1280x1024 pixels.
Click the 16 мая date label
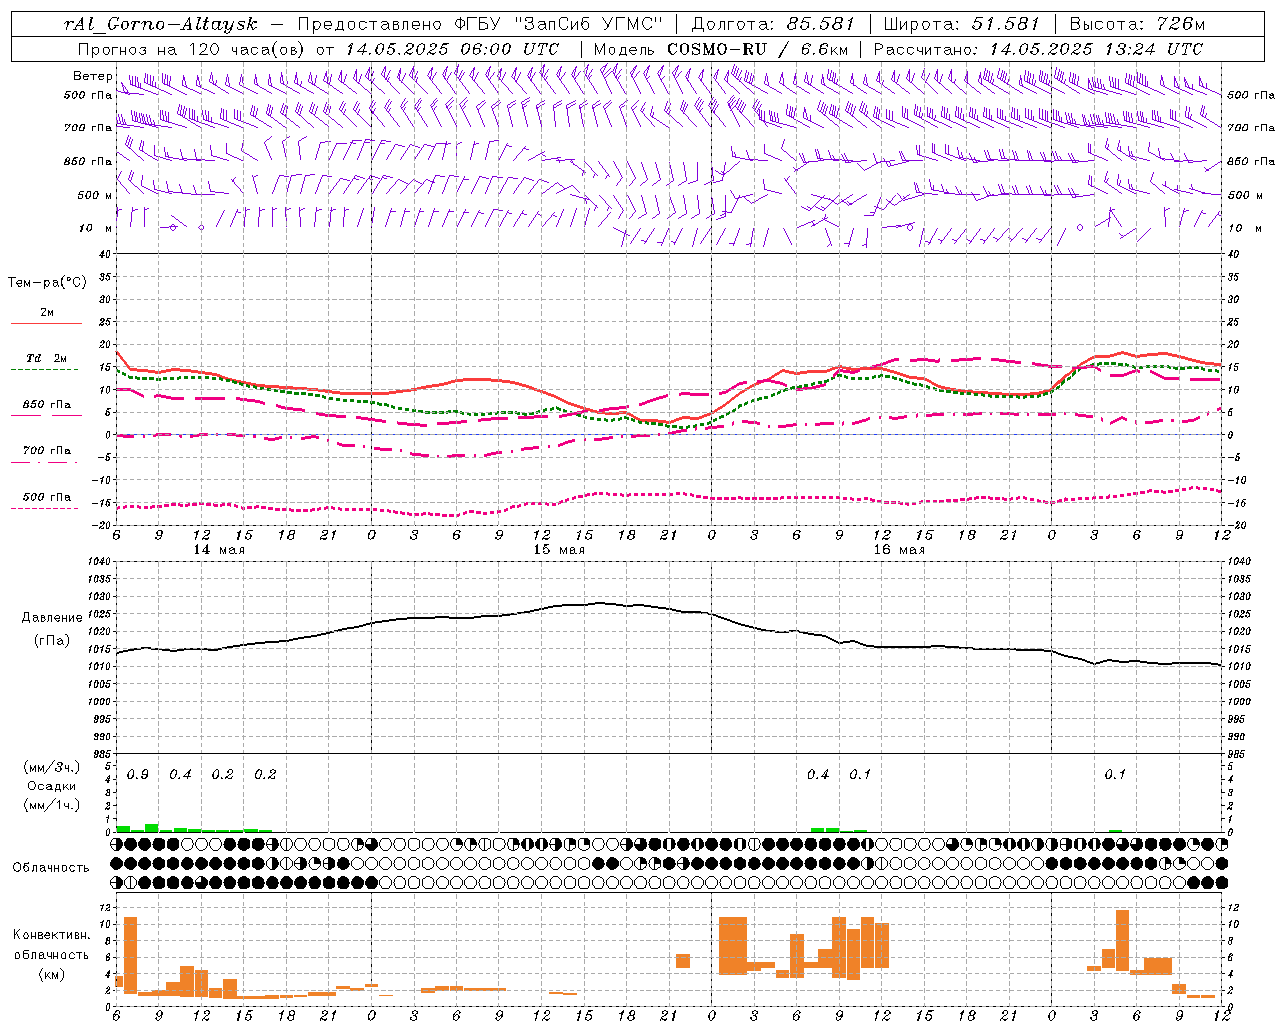pos(899,550)
